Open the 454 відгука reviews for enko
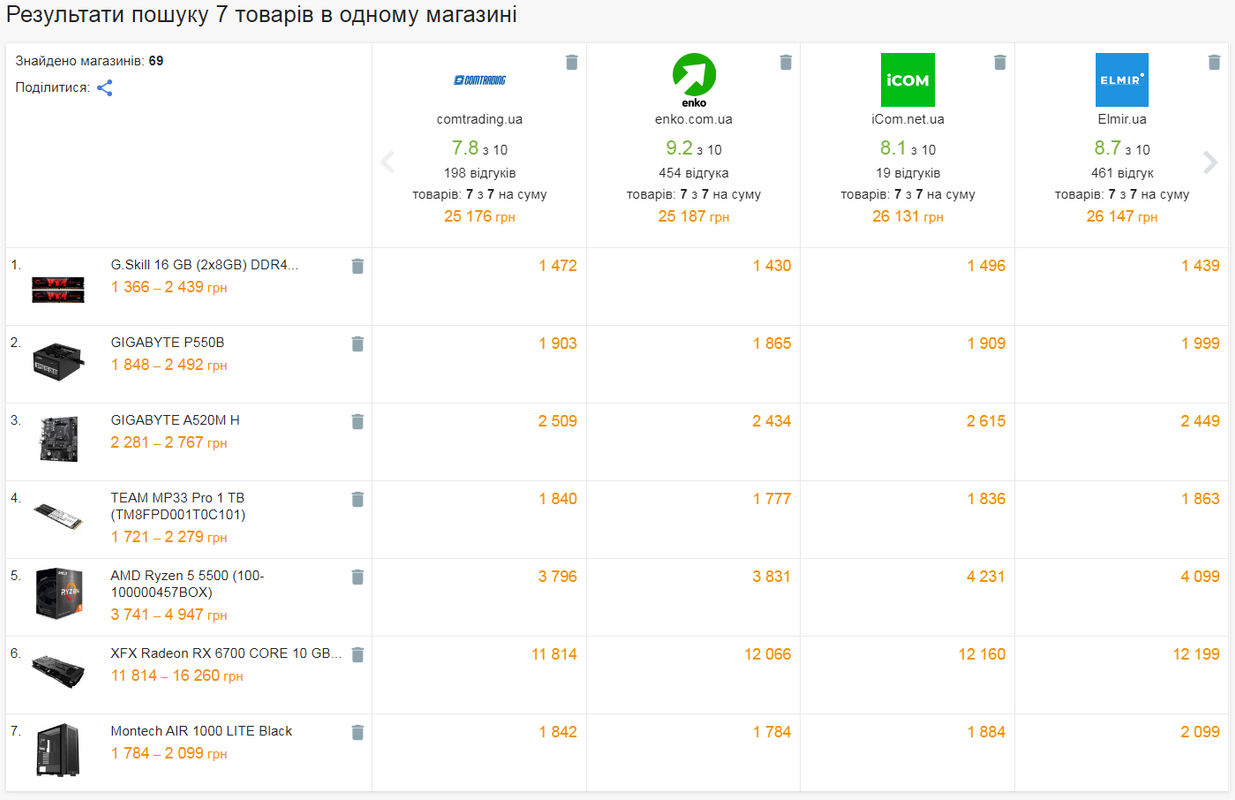The height and width of the screenshot is (800, 1235). [x=694, y=173]
